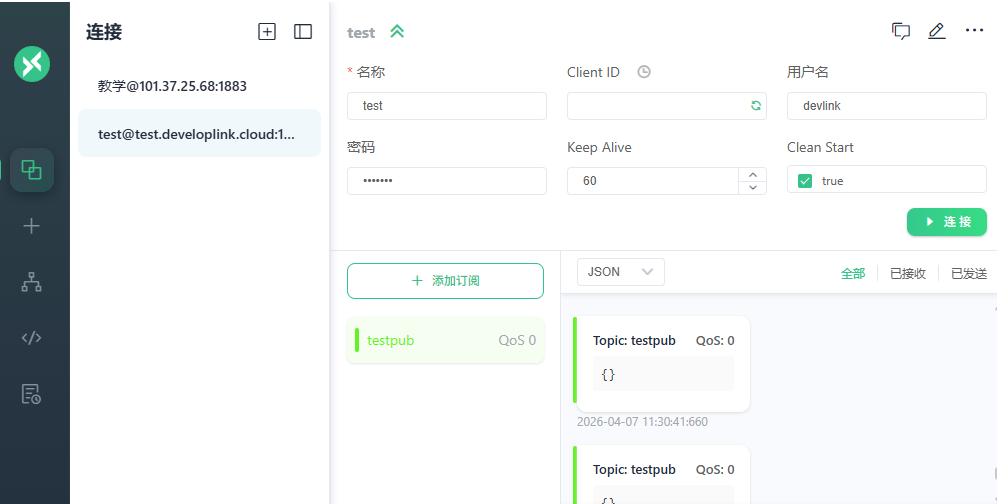Select the 全部 message filter tab
The image size is (997, 504).
point(853,273)
